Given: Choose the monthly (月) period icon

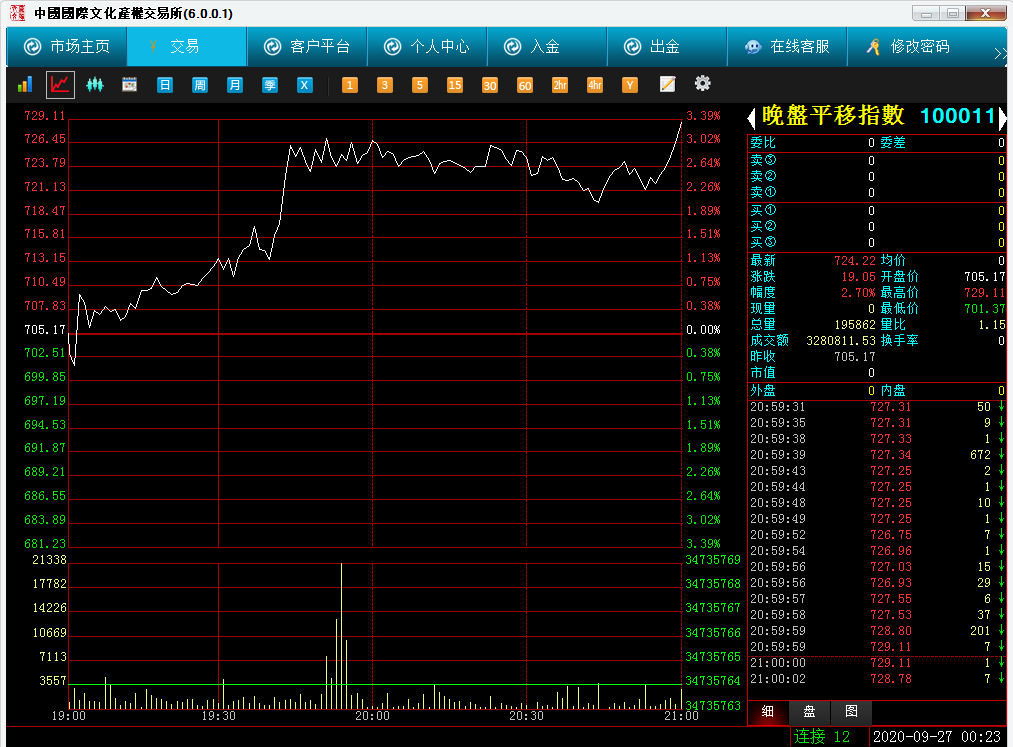Looking at the screenshot, I should tap(235, 85).
